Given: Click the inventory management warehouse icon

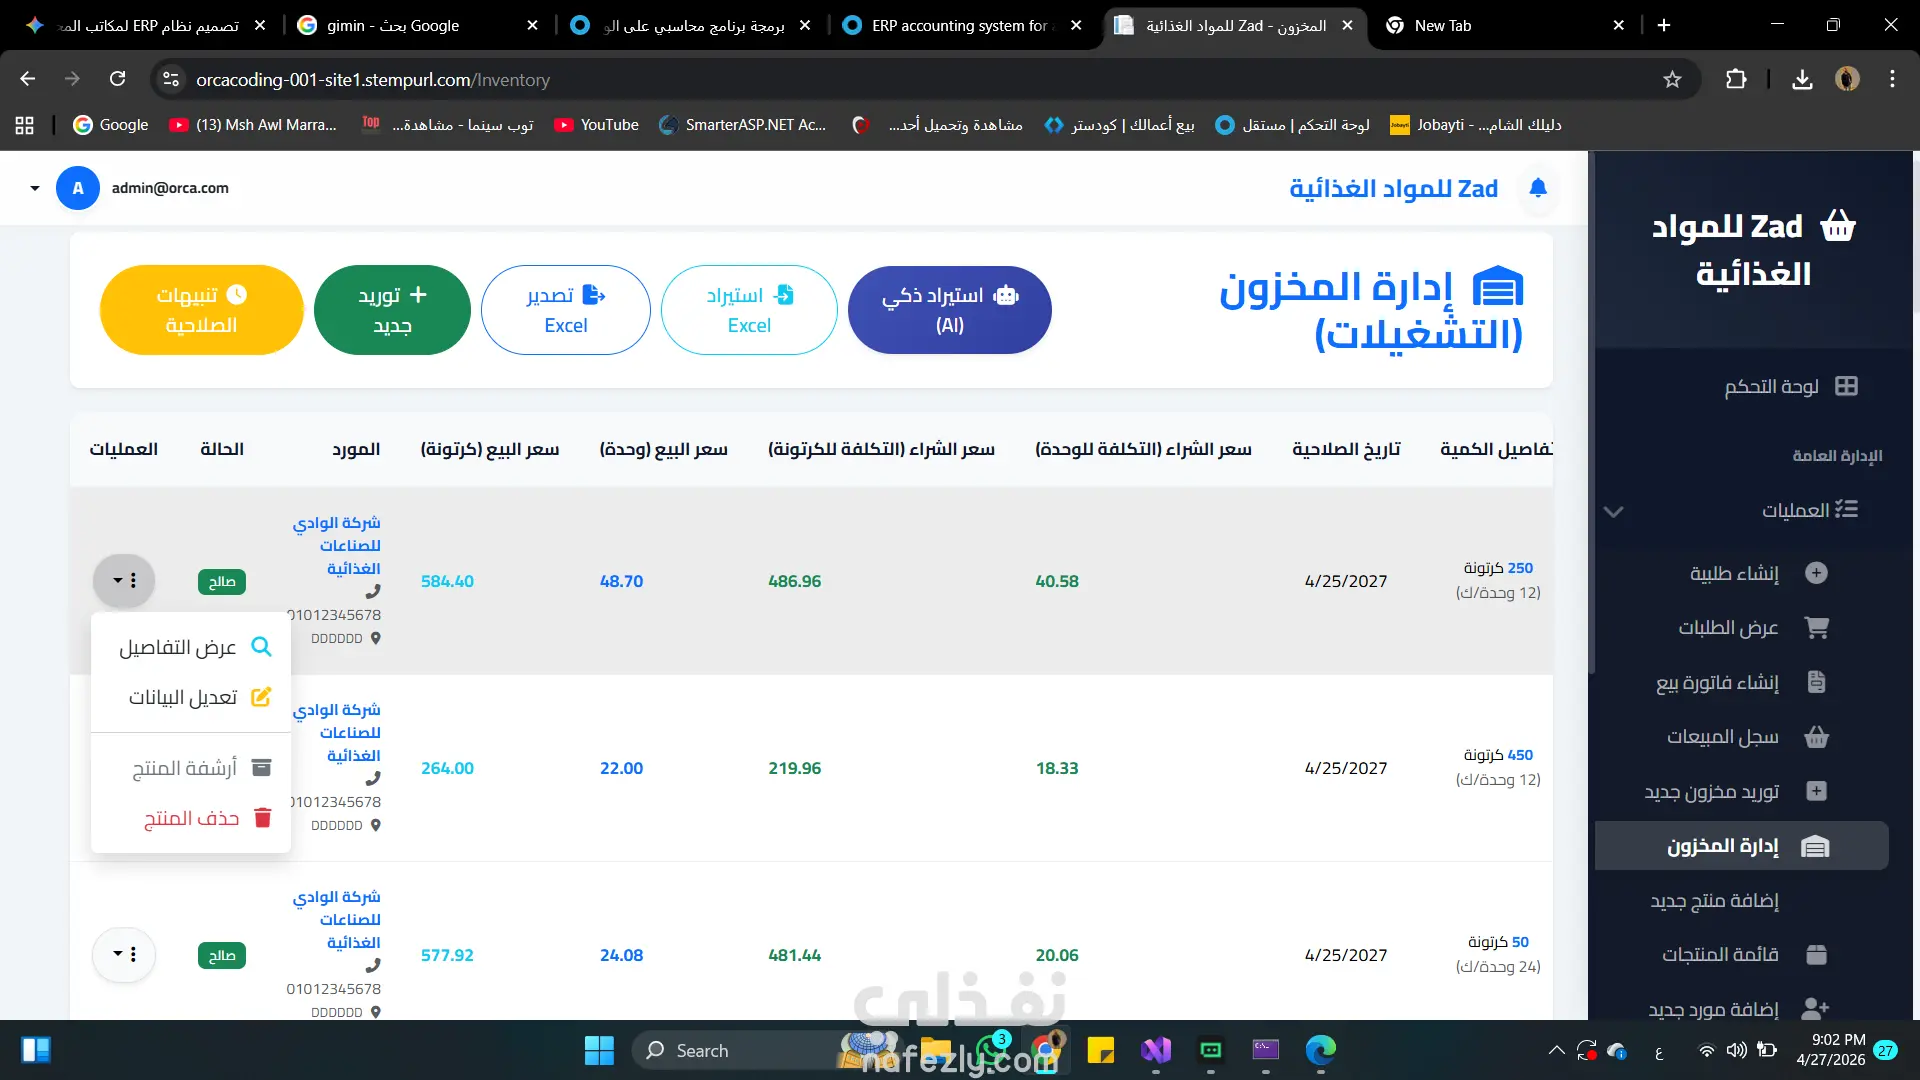Looking at the screenshot, I should point(1815,847).
